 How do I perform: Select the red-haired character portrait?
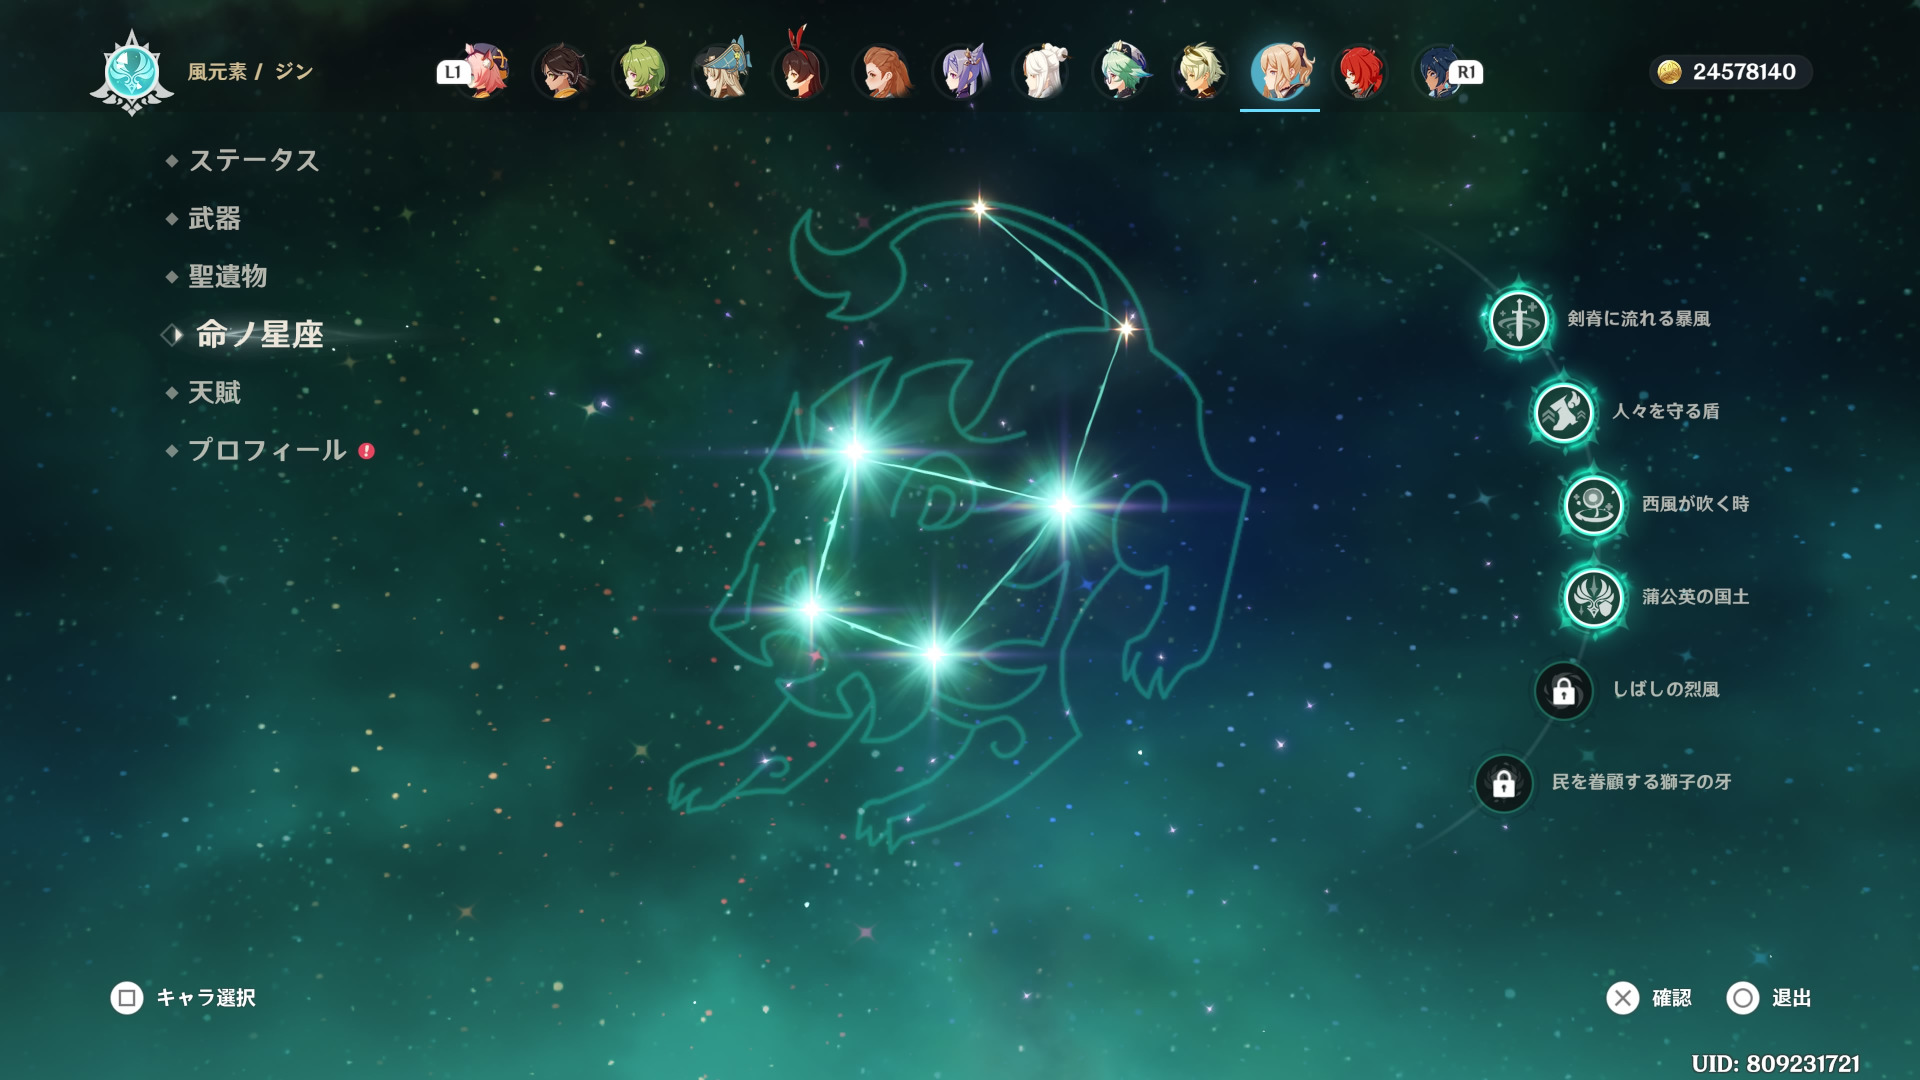1360,72
